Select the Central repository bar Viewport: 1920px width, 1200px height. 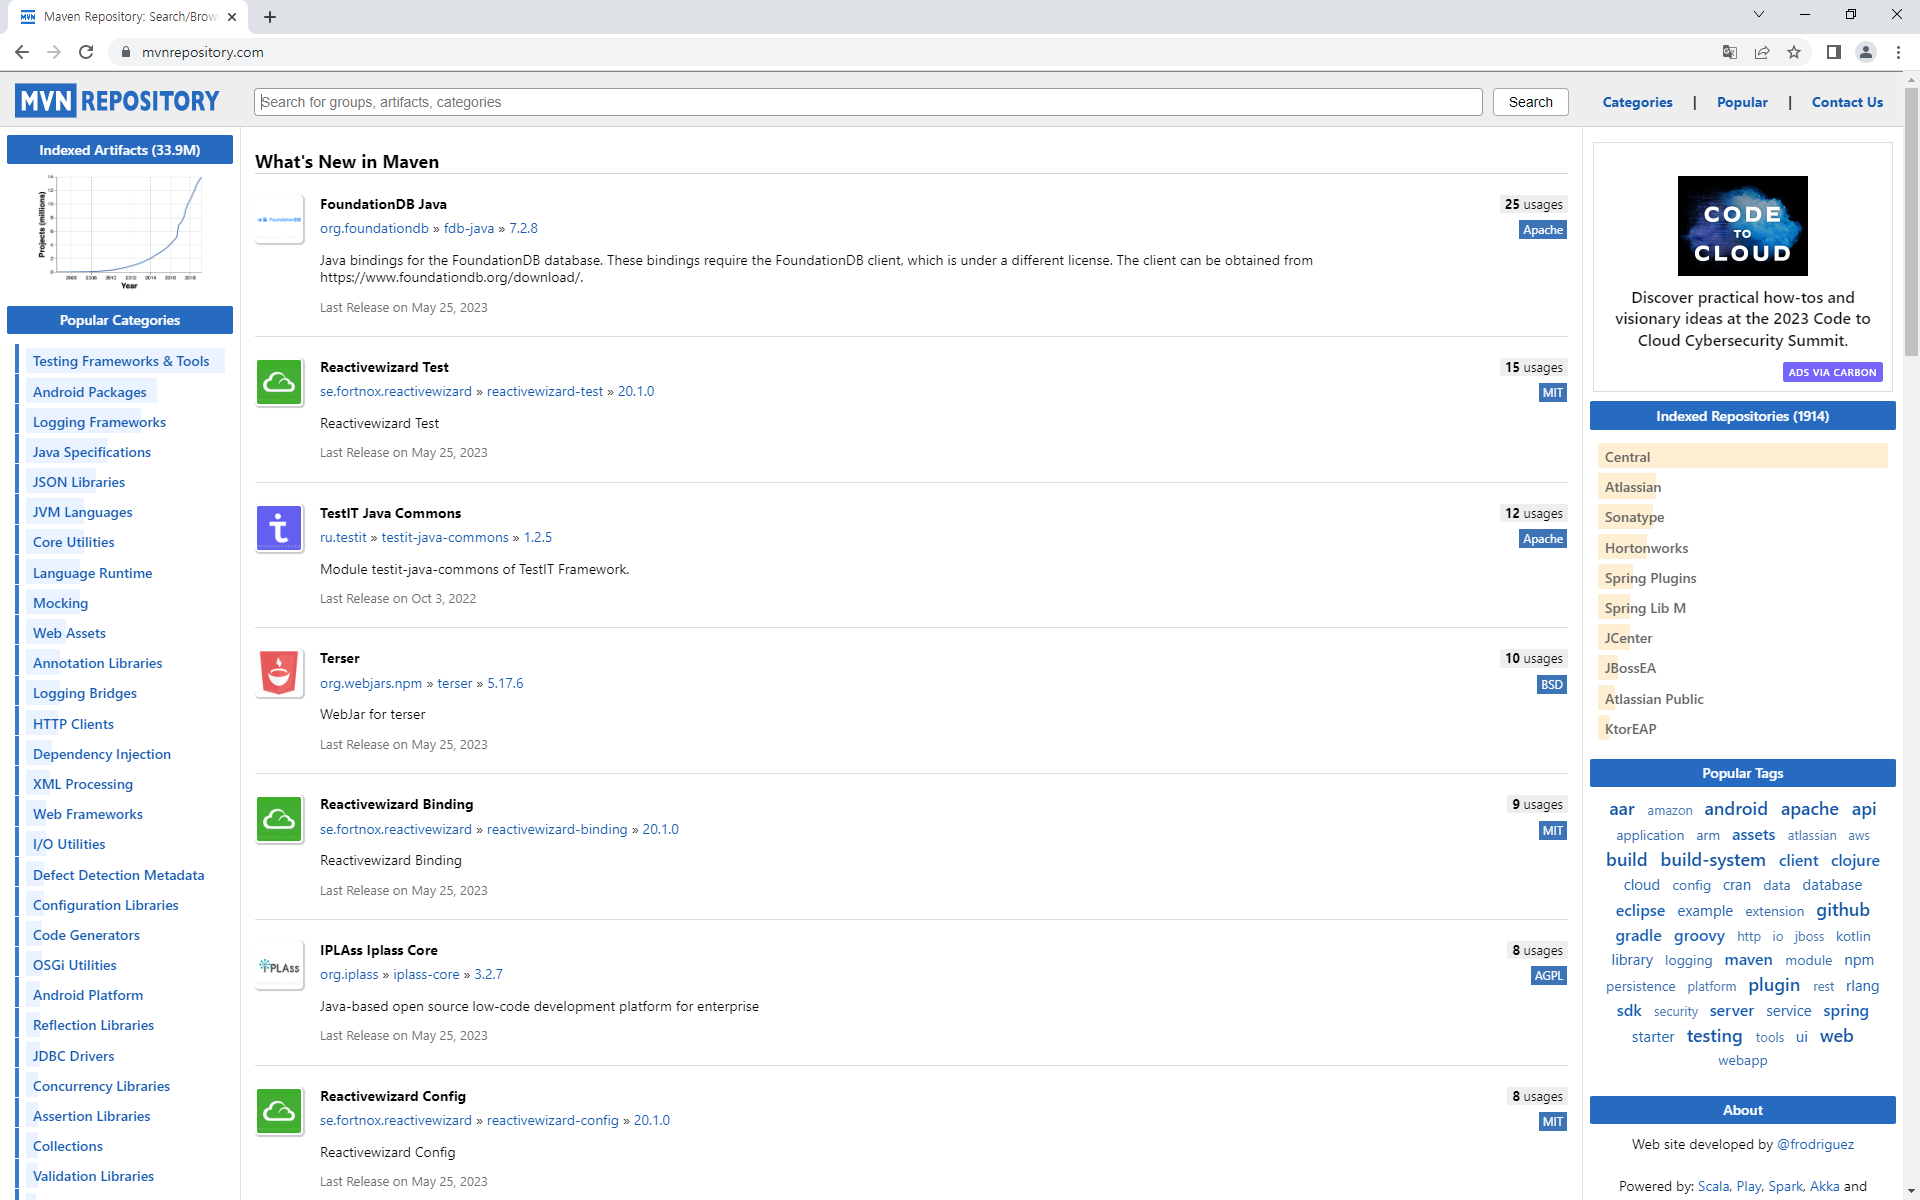(x=1742, y=457)
